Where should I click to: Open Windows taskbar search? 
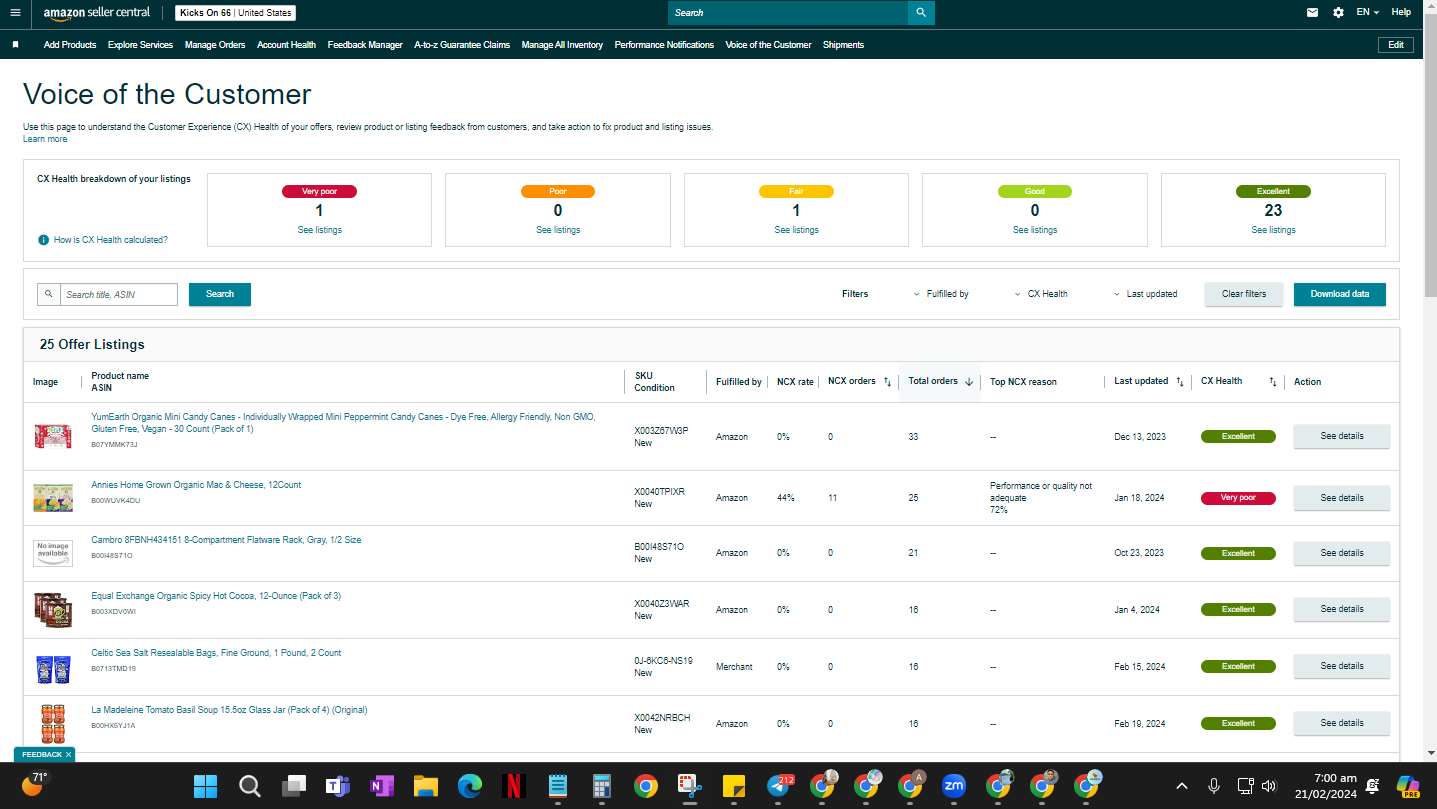[x=250, y=786]
